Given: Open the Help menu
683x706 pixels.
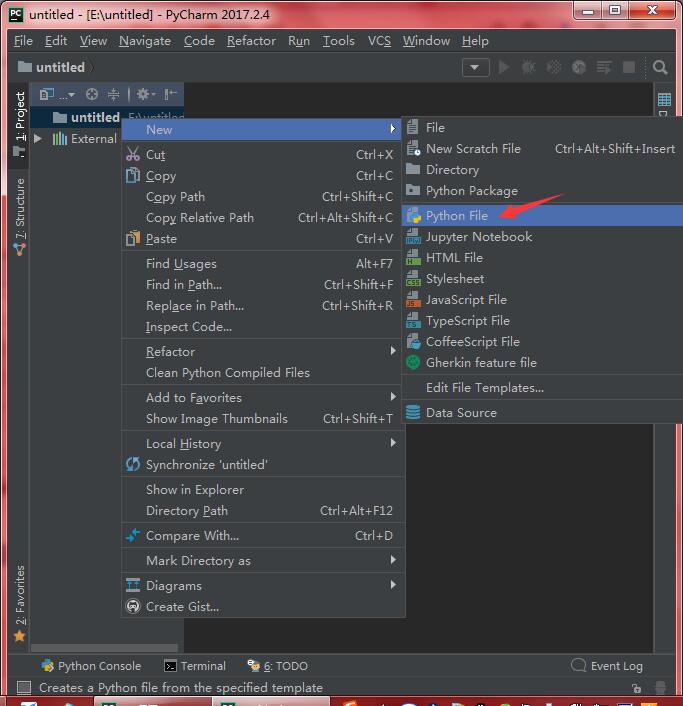Looking at the screenshot, I should pos(475,41).
